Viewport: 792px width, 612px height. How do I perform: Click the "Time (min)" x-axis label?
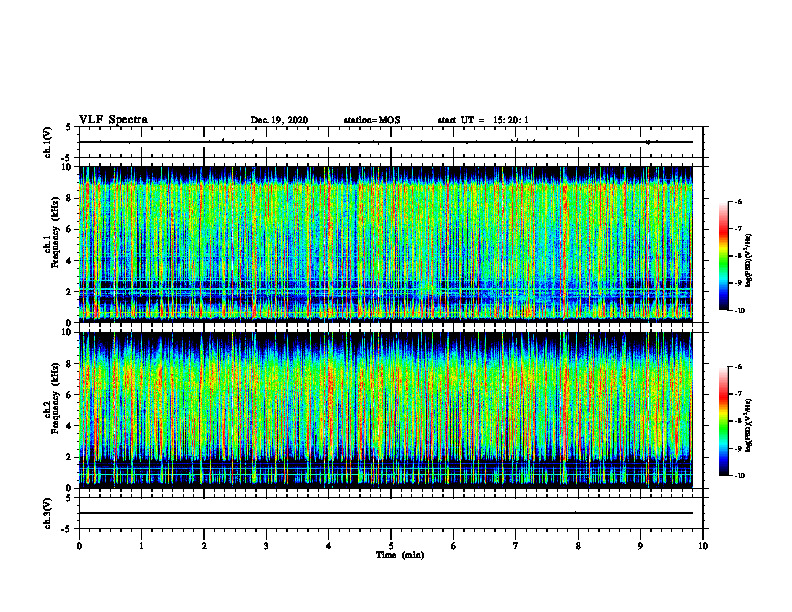click(400, 555)
